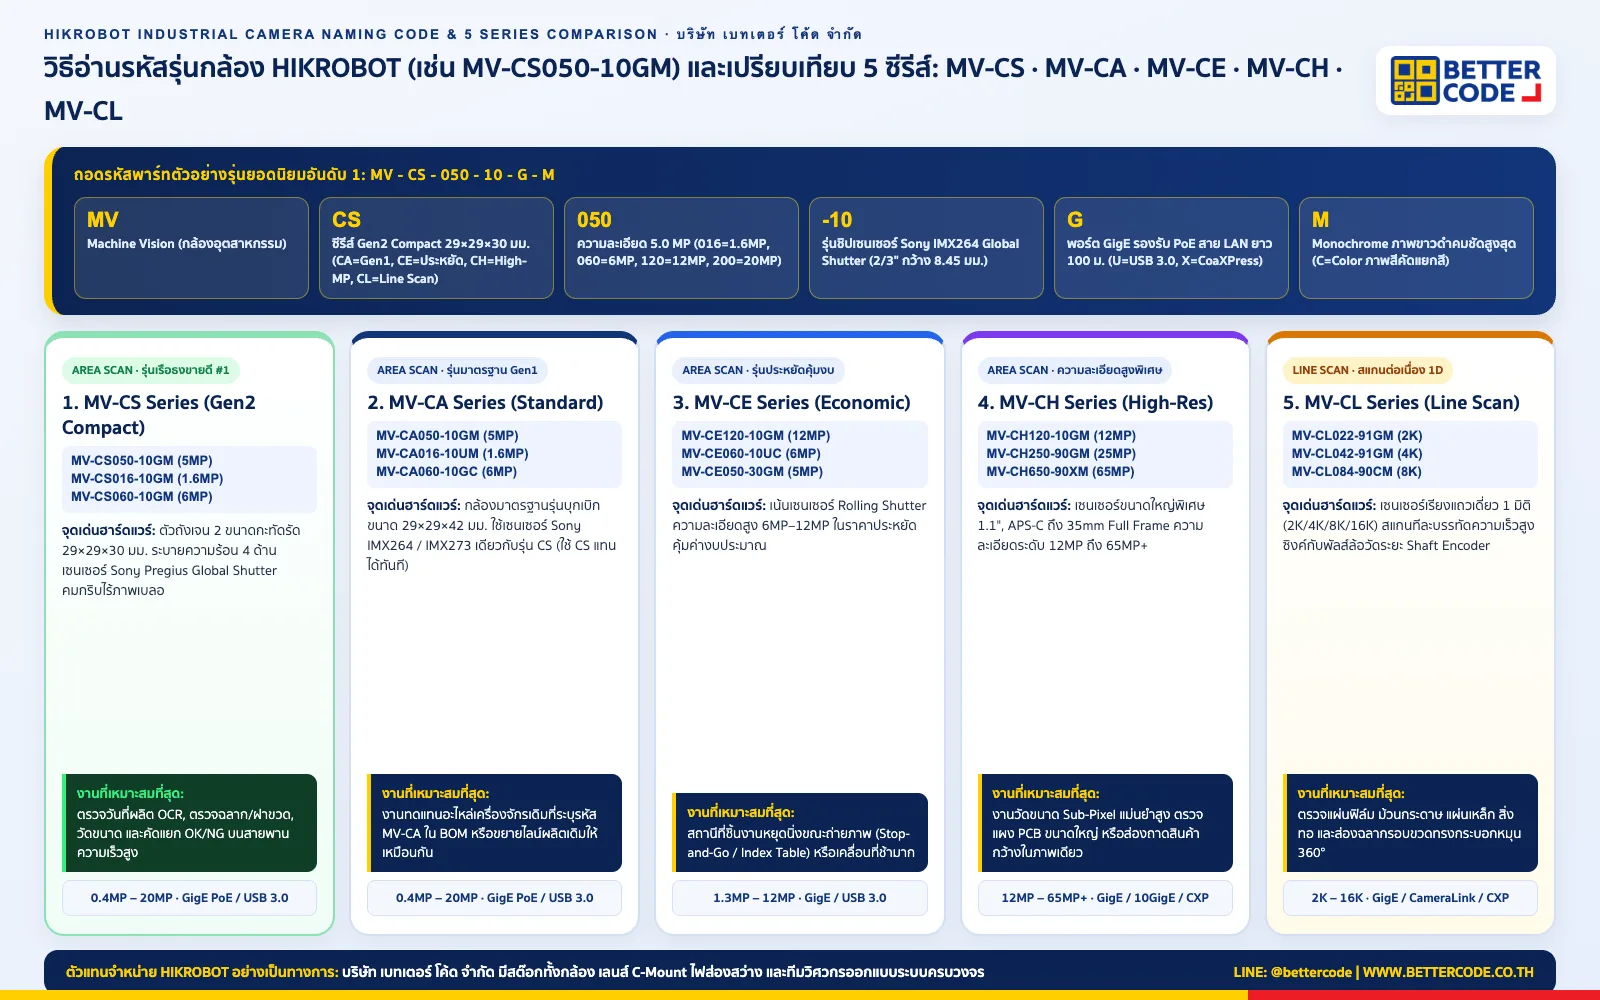The width and height of the screenshot is (1600, 1000).
Task: Click model MV-CL042-91GM (4K)
Action: (x=1357, y=454)
